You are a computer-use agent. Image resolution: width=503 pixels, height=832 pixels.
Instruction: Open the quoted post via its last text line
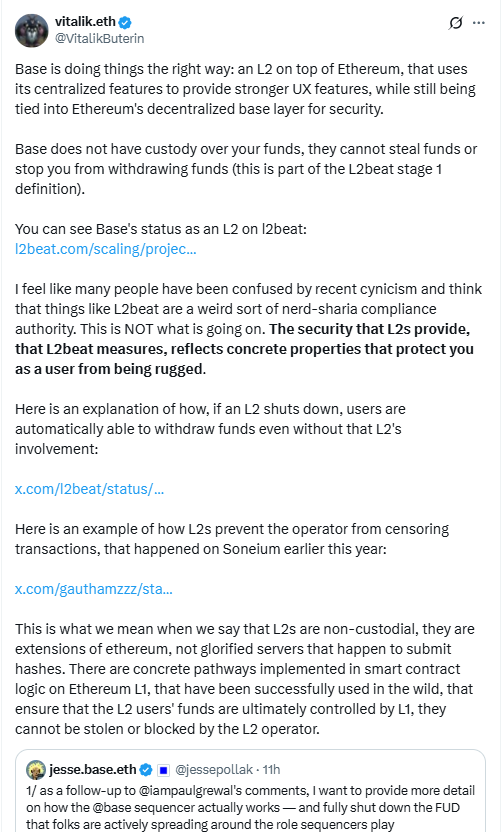pos(210,825)
